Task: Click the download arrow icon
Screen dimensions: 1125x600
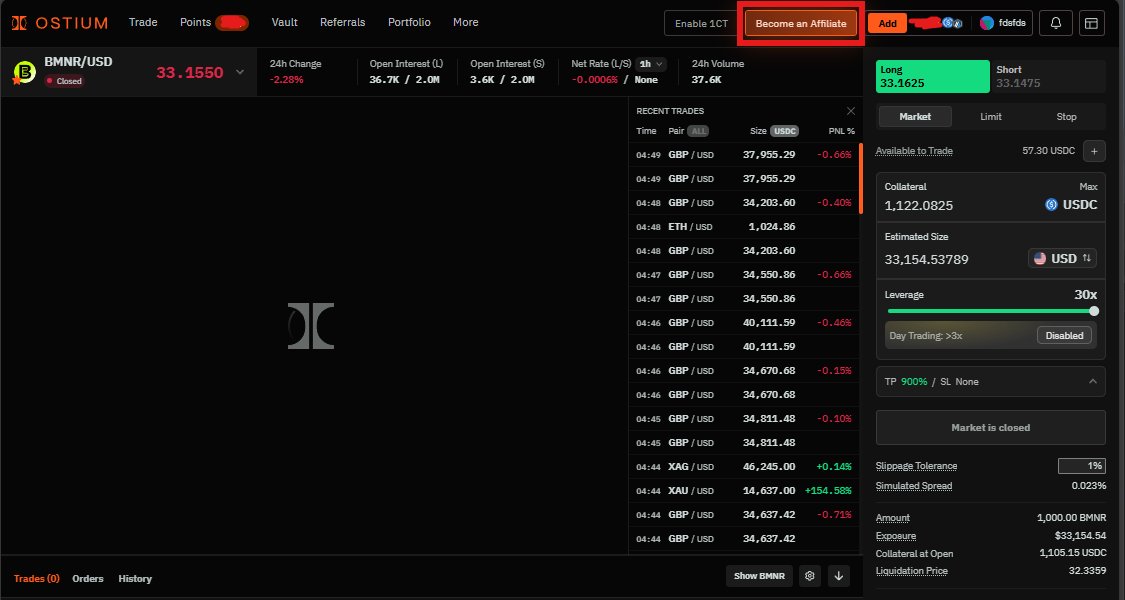Action: point(838,576)
